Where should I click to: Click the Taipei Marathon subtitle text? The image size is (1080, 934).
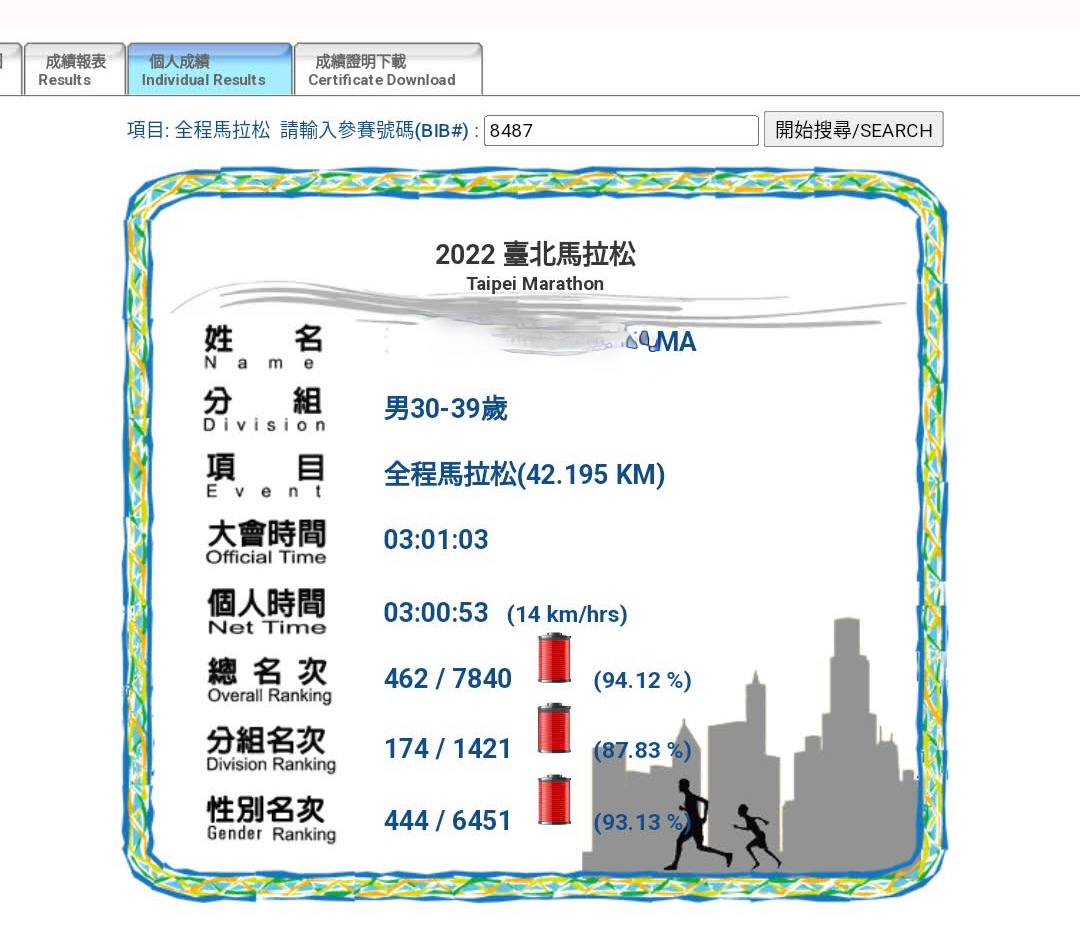coord(535,284)
